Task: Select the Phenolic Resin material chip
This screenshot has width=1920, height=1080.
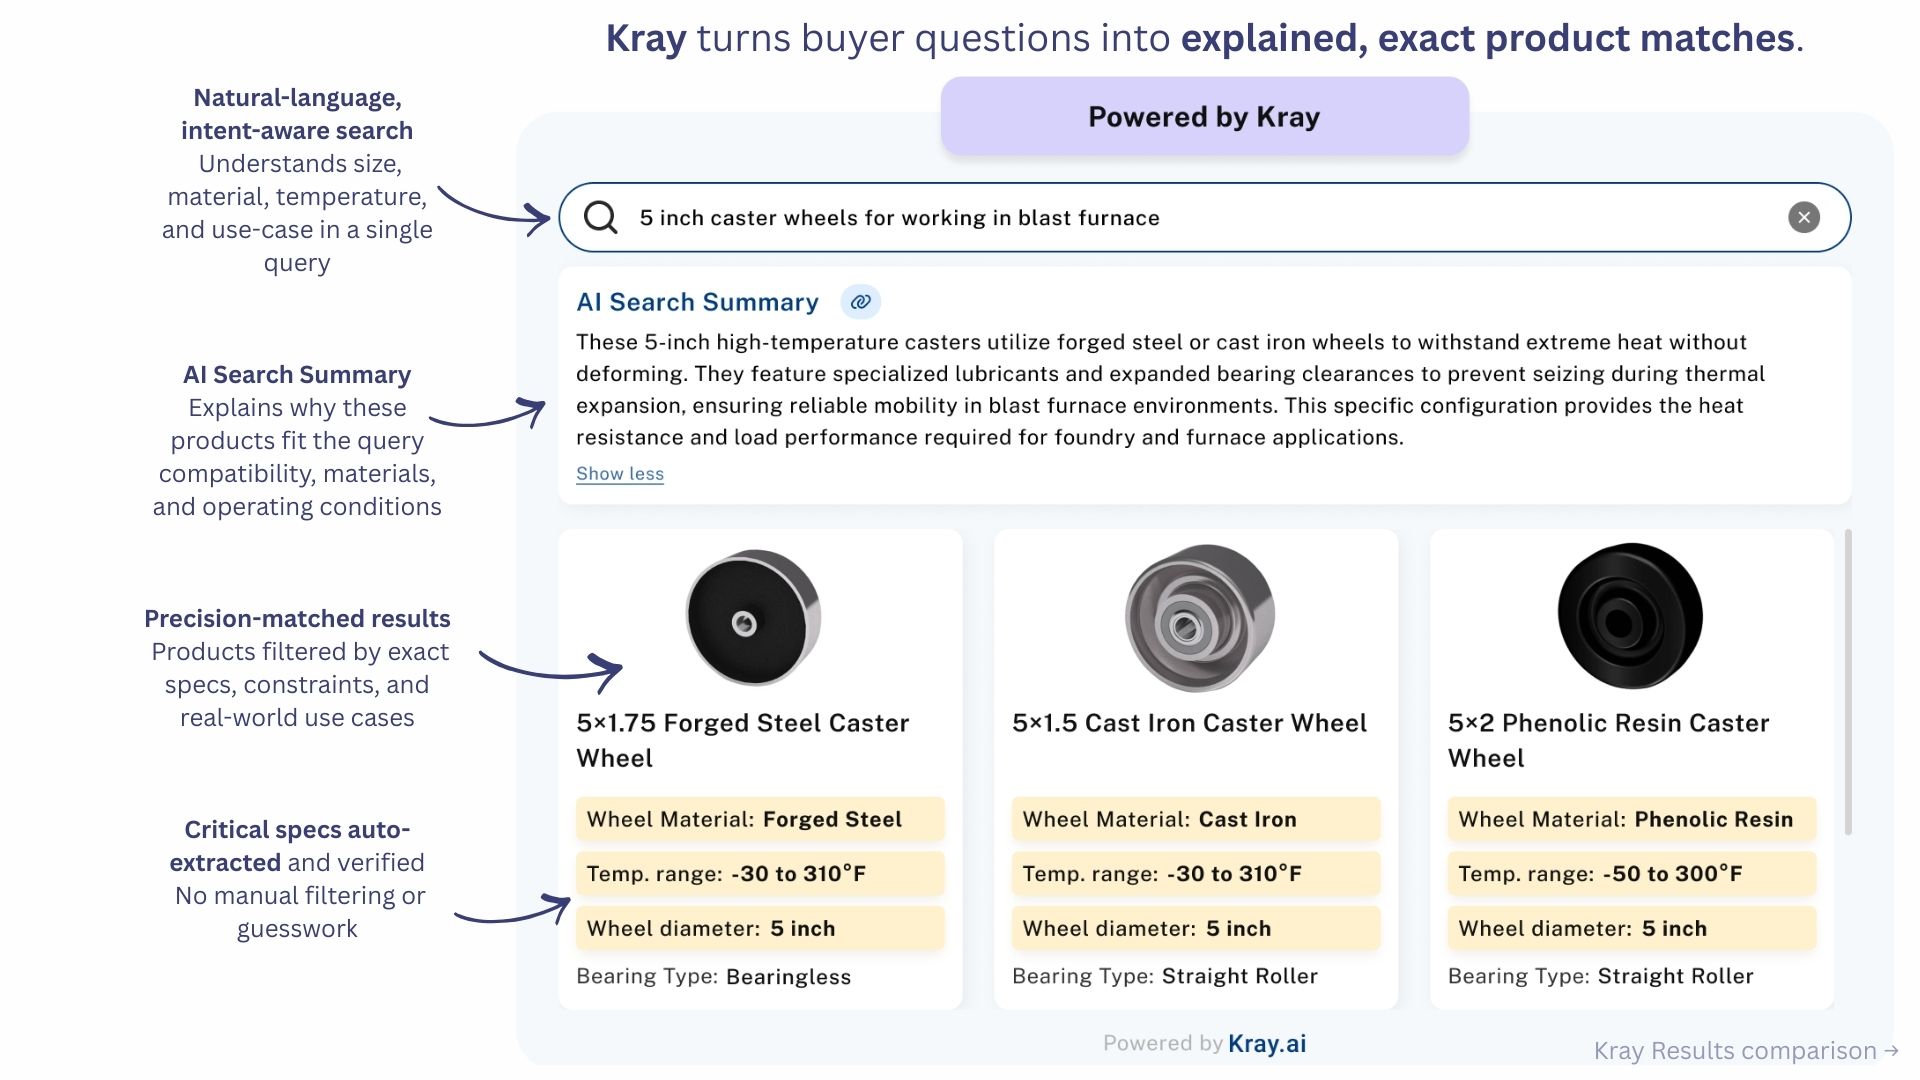Action: pos(1631,819)
